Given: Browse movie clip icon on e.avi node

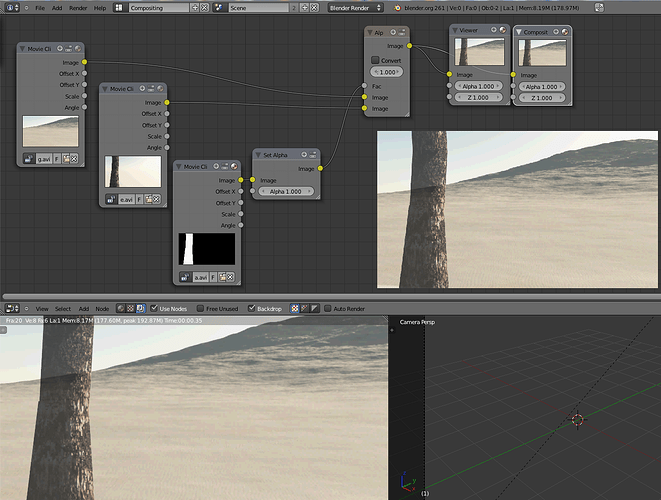Looking at the screenshot, I should [x=111, y=199].
